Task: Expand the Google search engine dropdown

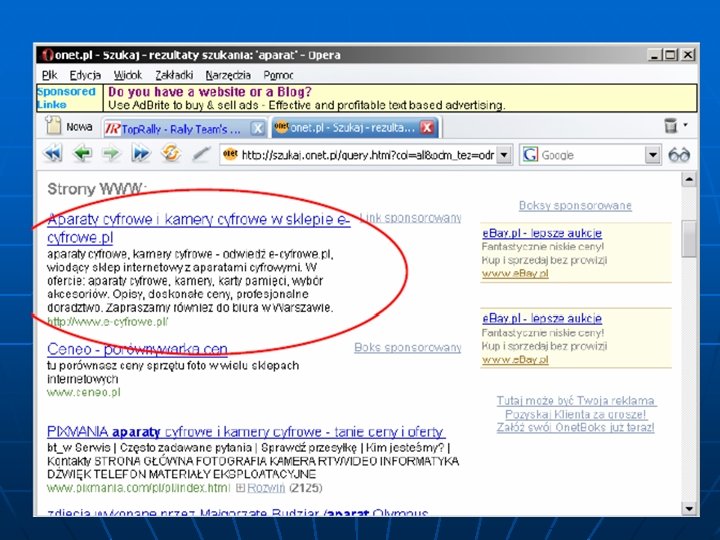Action: tap(652, 155)
